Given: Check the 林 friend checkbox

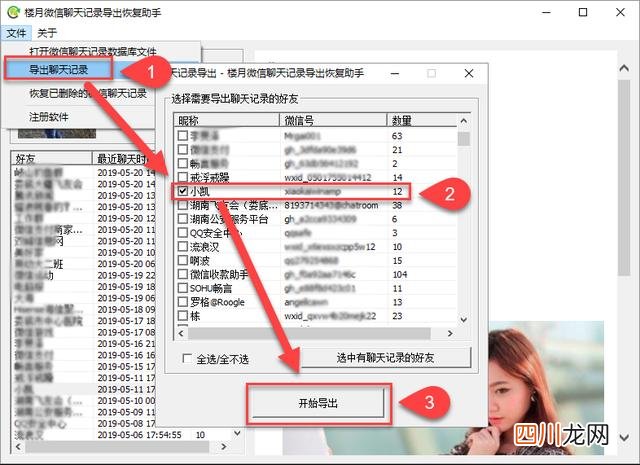Looking at the screenshot, I should tap(183, 316).
